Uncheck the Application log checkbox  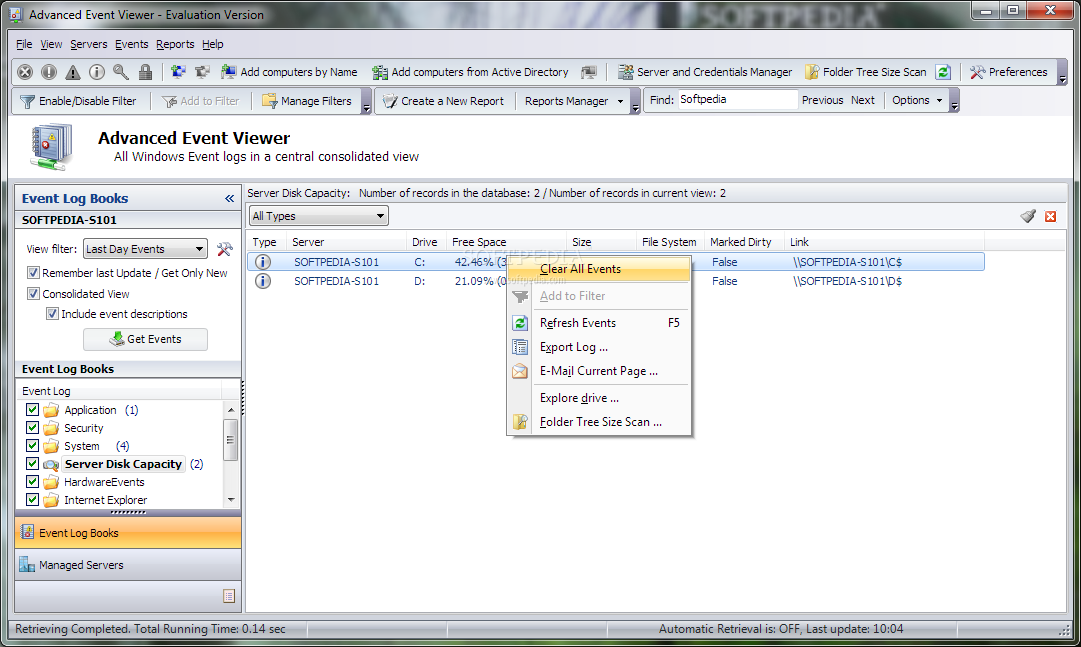tap(32, 409)
